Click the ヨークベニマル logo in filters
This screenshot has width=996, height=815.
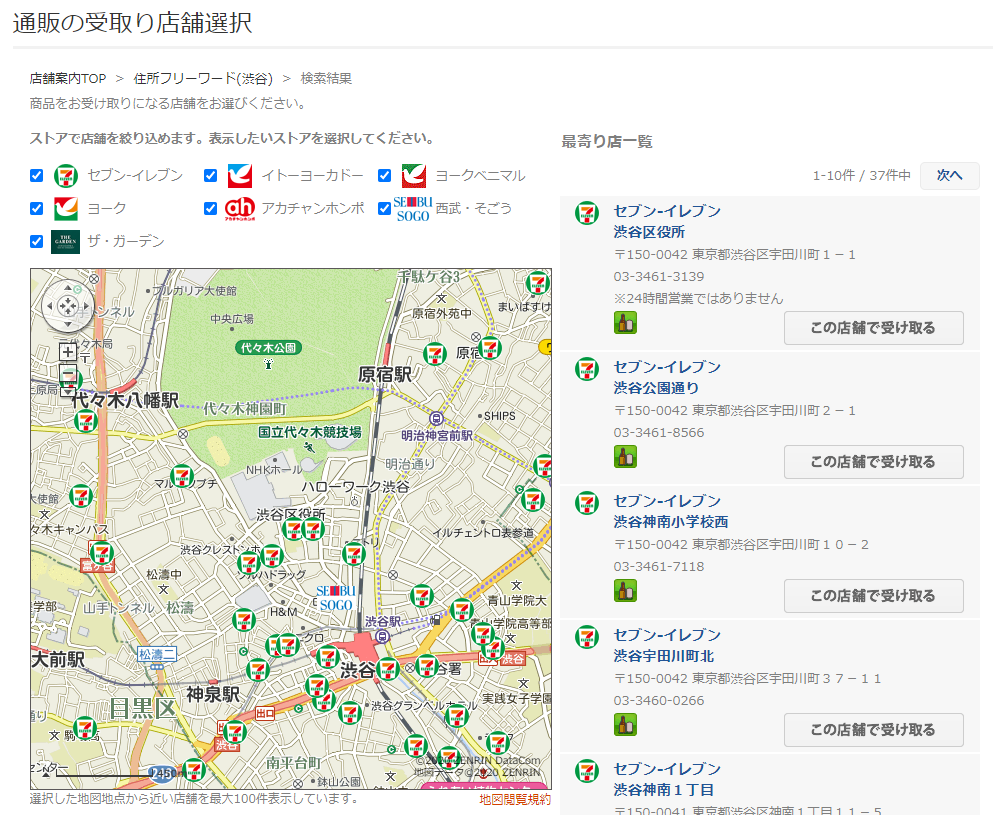(x=414, y=176)
